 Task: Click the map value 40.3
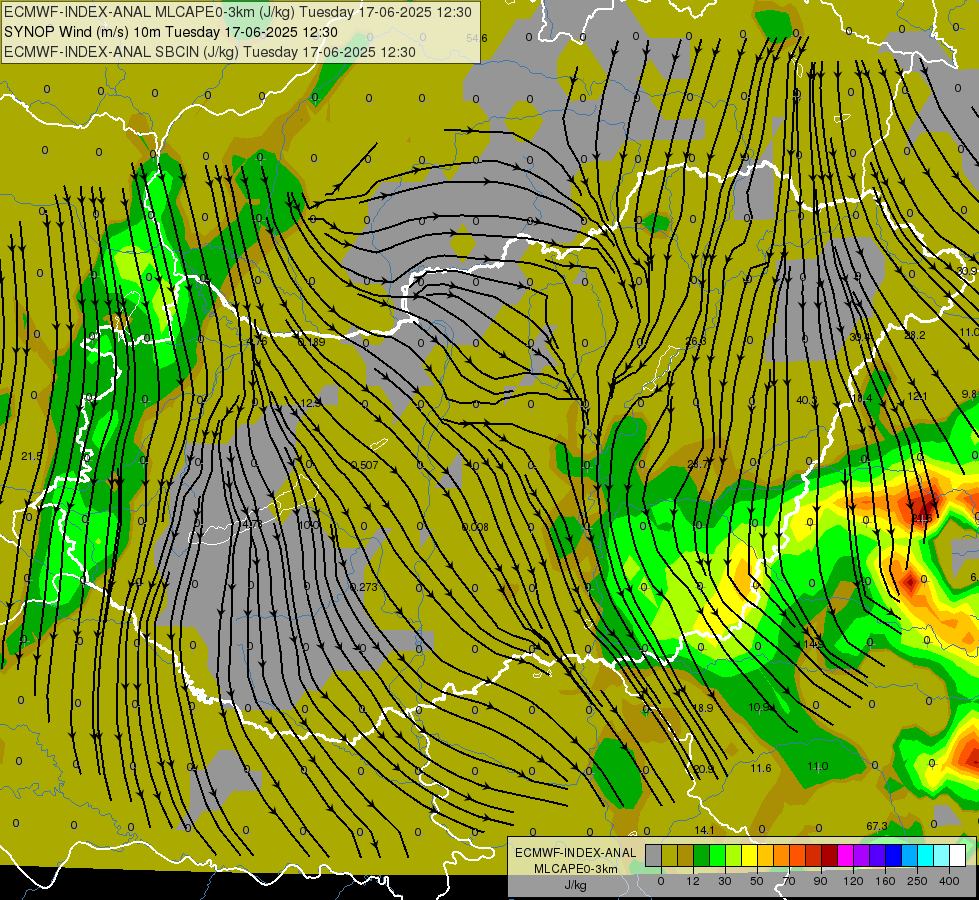point(807,400)
